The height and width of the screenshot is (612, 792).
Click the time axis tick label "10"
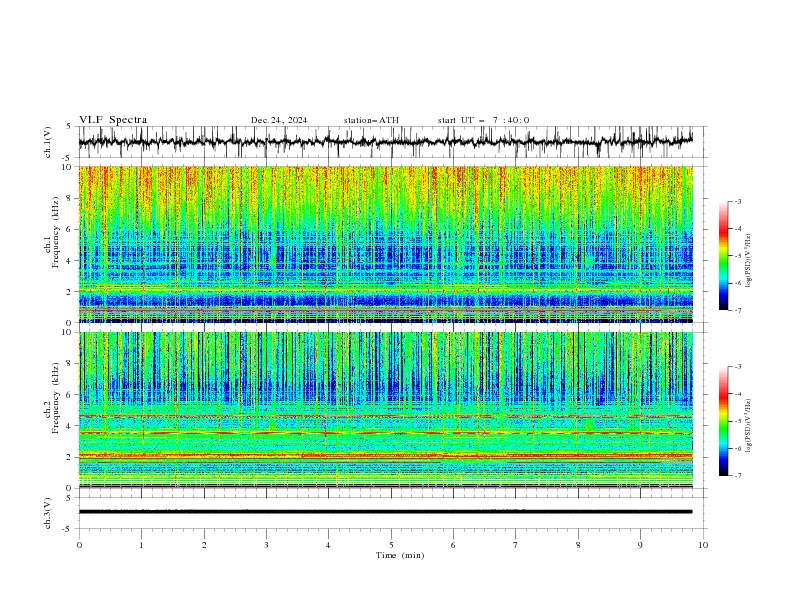[x=703, y=545]
